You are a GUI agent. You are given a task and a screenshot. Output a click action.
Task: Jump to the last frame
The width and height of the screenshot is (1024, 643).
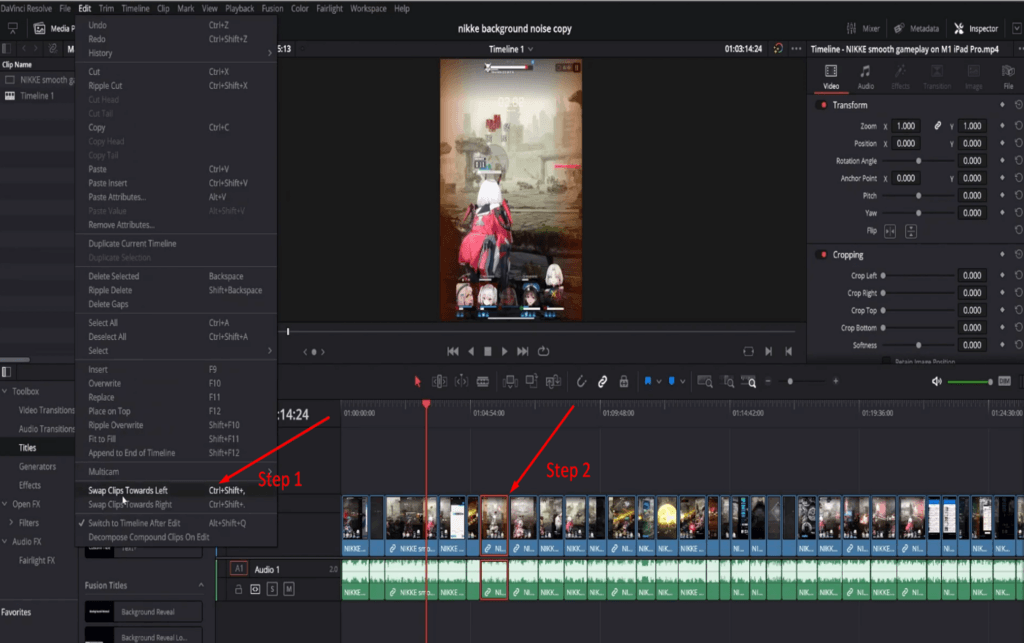tap(522, 351)
